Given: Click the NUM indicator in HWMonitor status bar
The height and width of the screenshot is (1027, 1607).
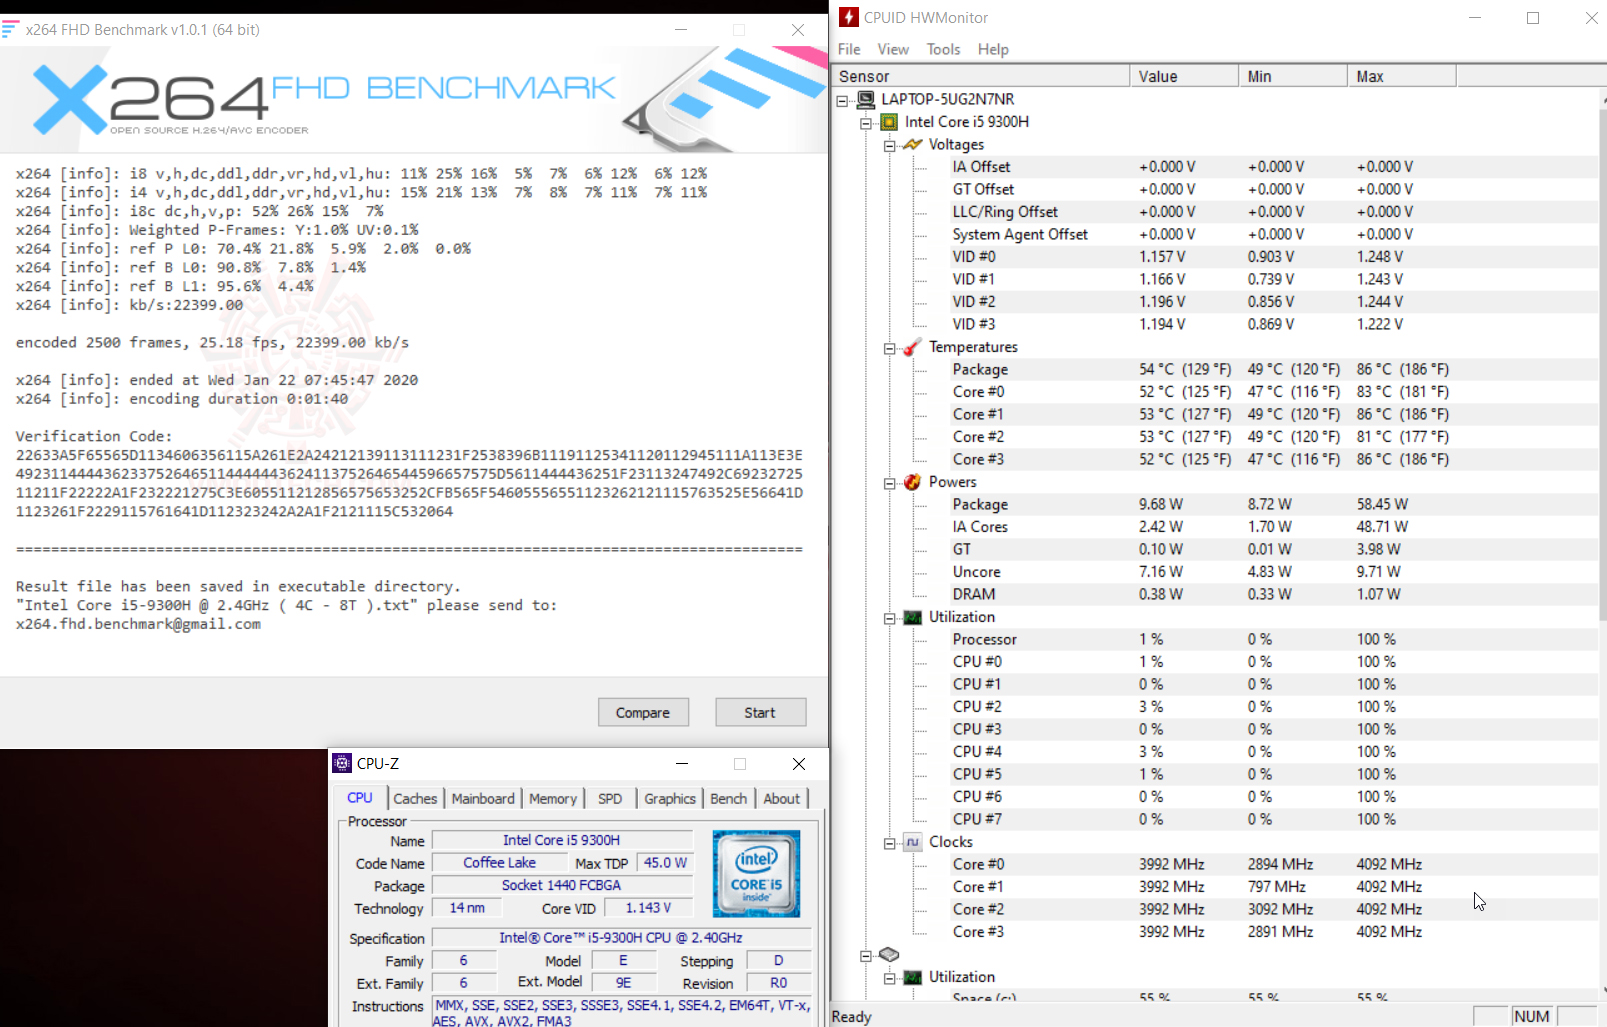Looking at the screenshot, I should (x=1532, y=1016).
